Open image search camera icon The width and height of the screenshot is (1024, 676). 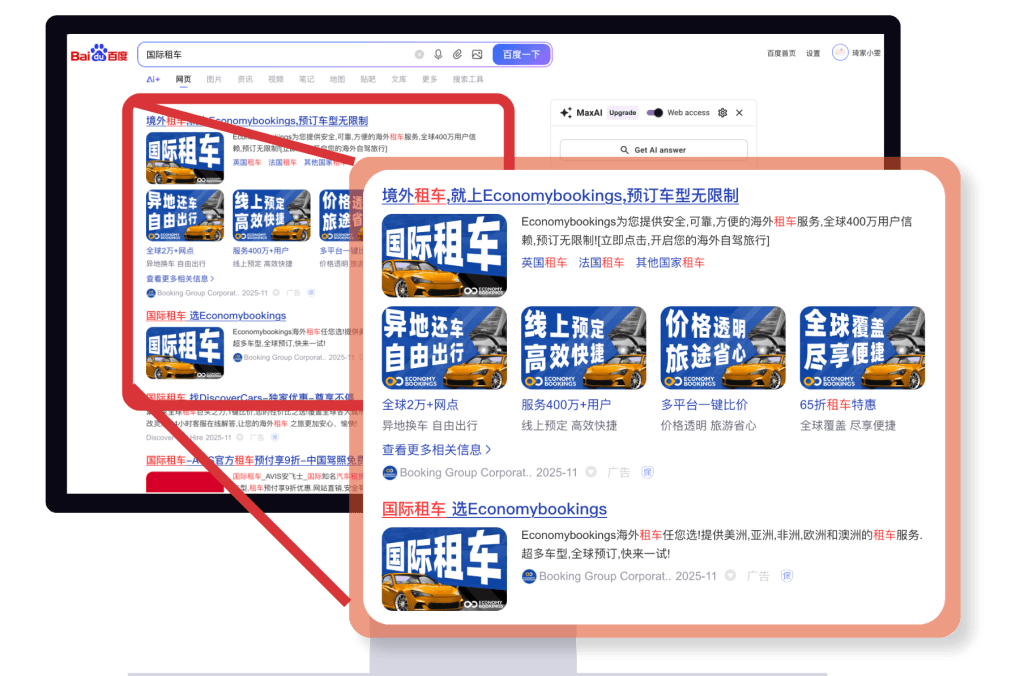[477, 54]
